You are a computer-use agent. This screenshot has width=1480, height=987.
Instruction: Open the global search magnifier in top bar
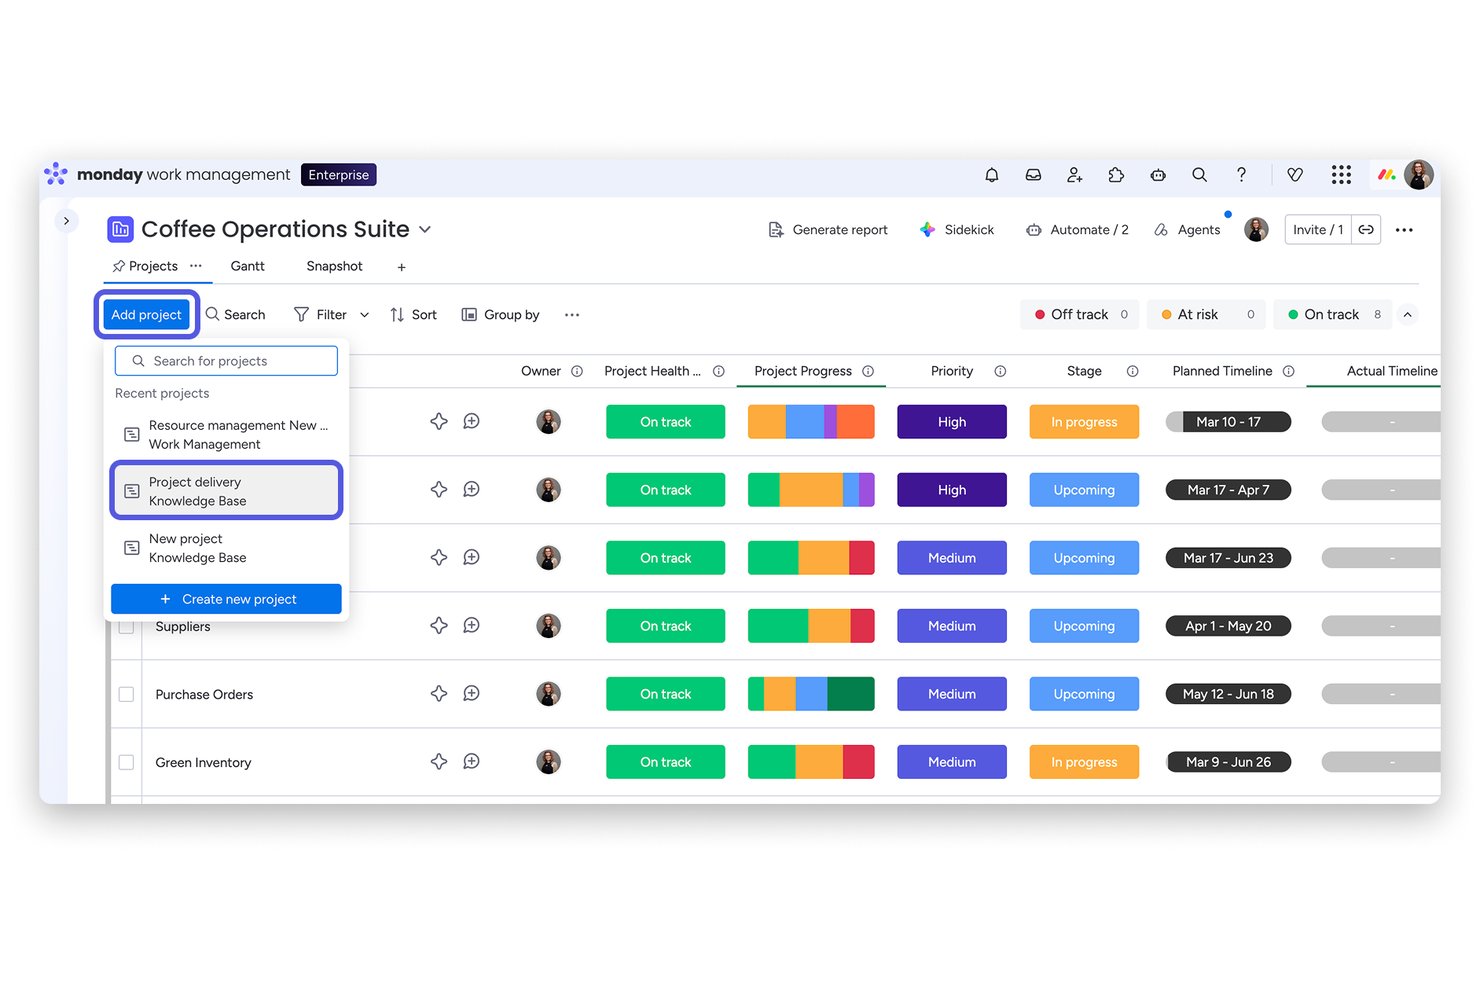point(1199,175)
